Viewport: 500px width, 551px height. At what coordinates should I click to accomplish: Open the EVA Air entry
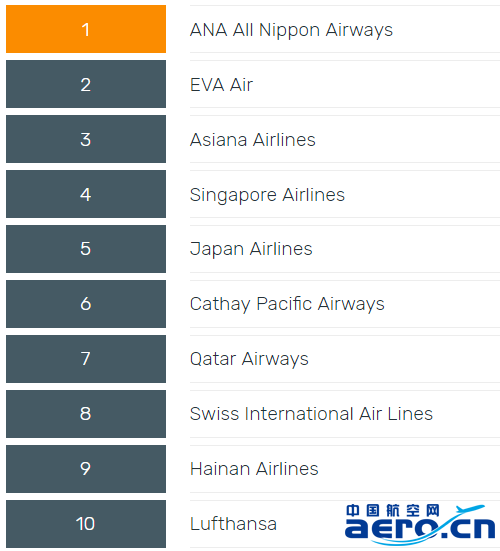(221, 85)
